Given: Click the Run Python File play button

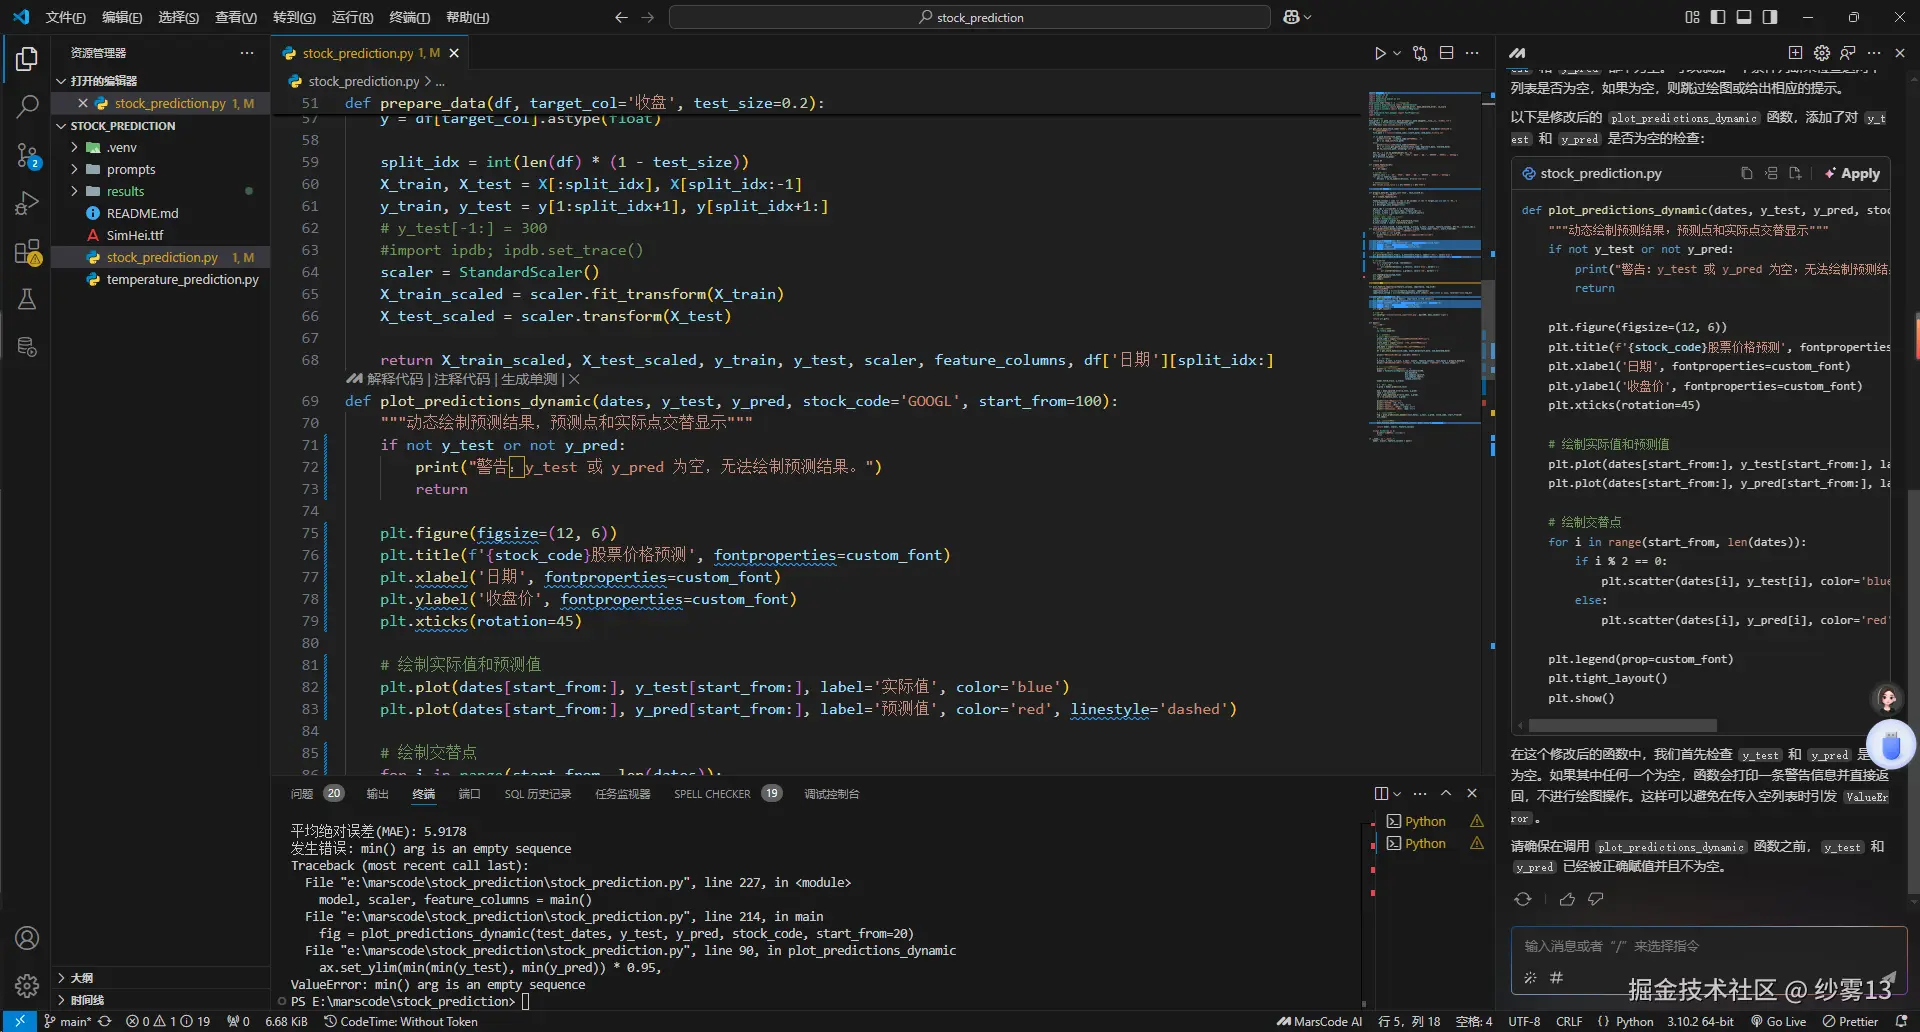Looking at the screenshot, I should pos(1380,53).
